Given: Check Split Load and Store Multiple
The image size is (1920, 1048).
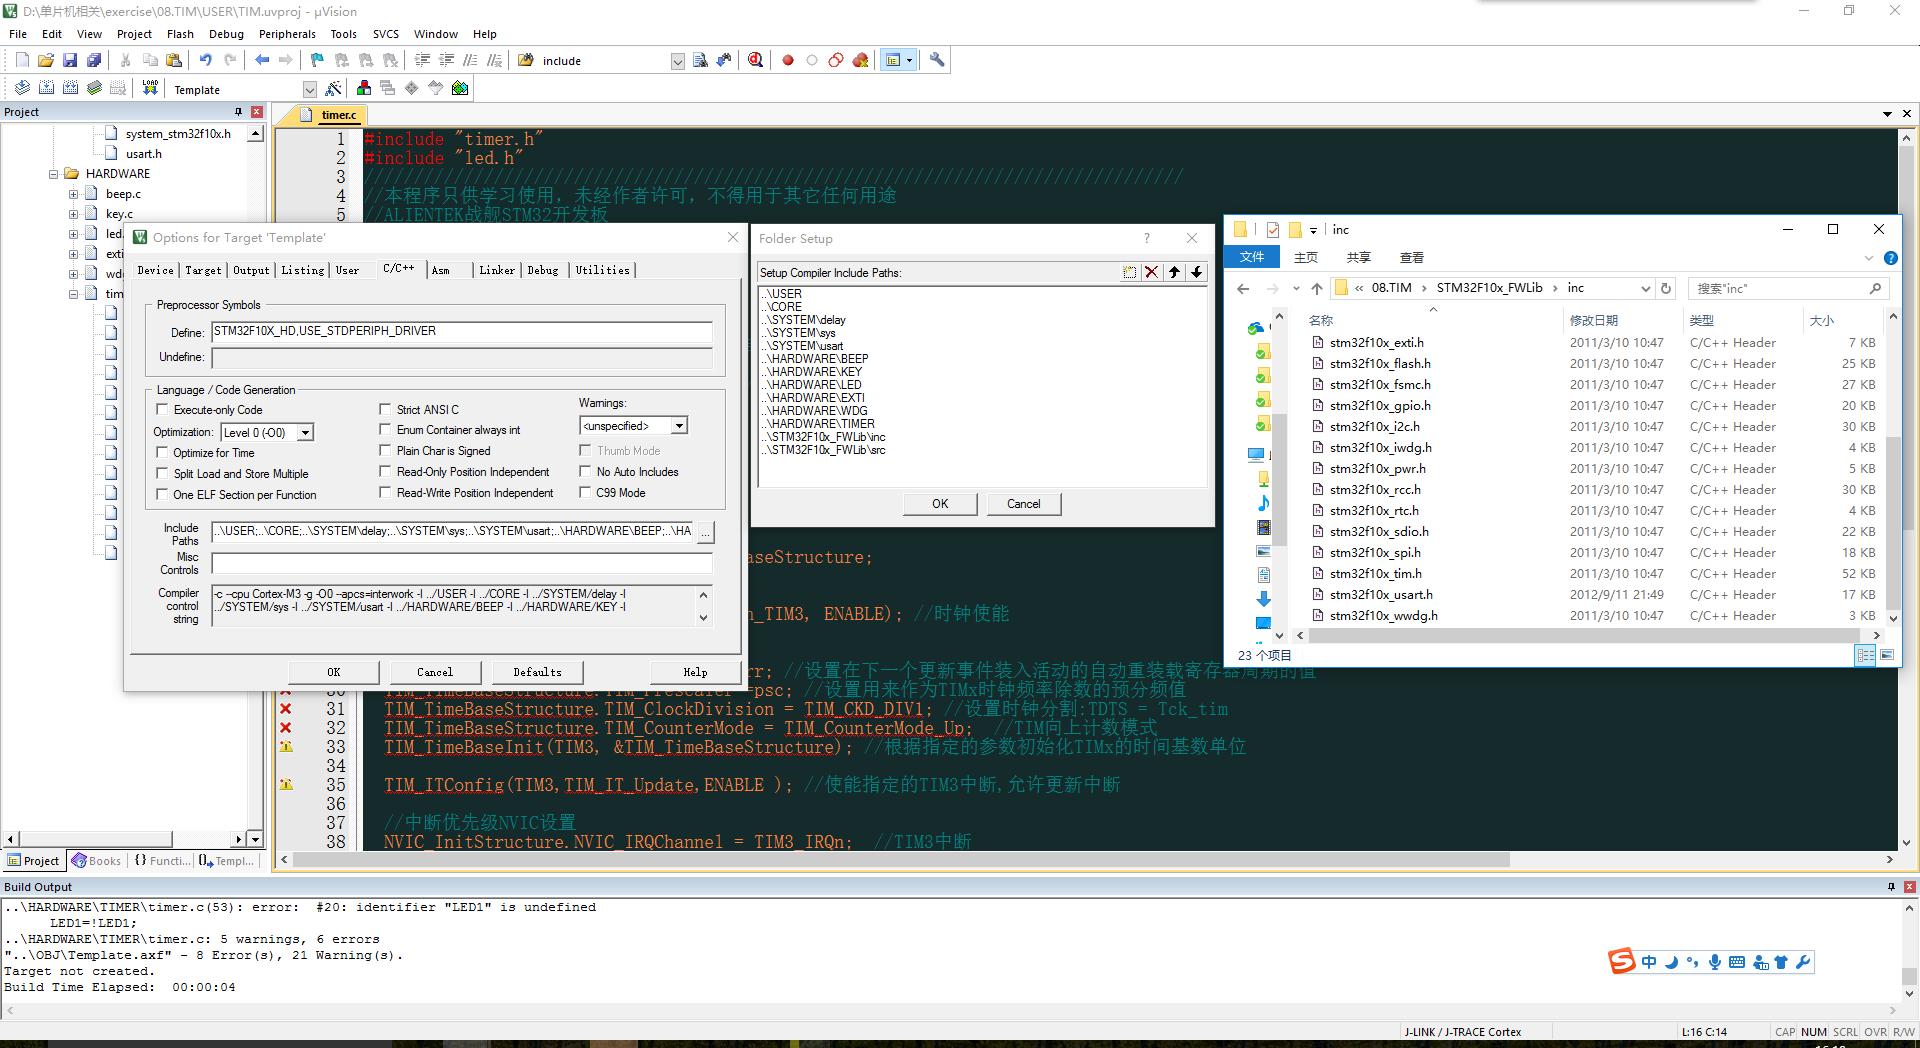Looking at the screenshot, I should coord(162,474).
